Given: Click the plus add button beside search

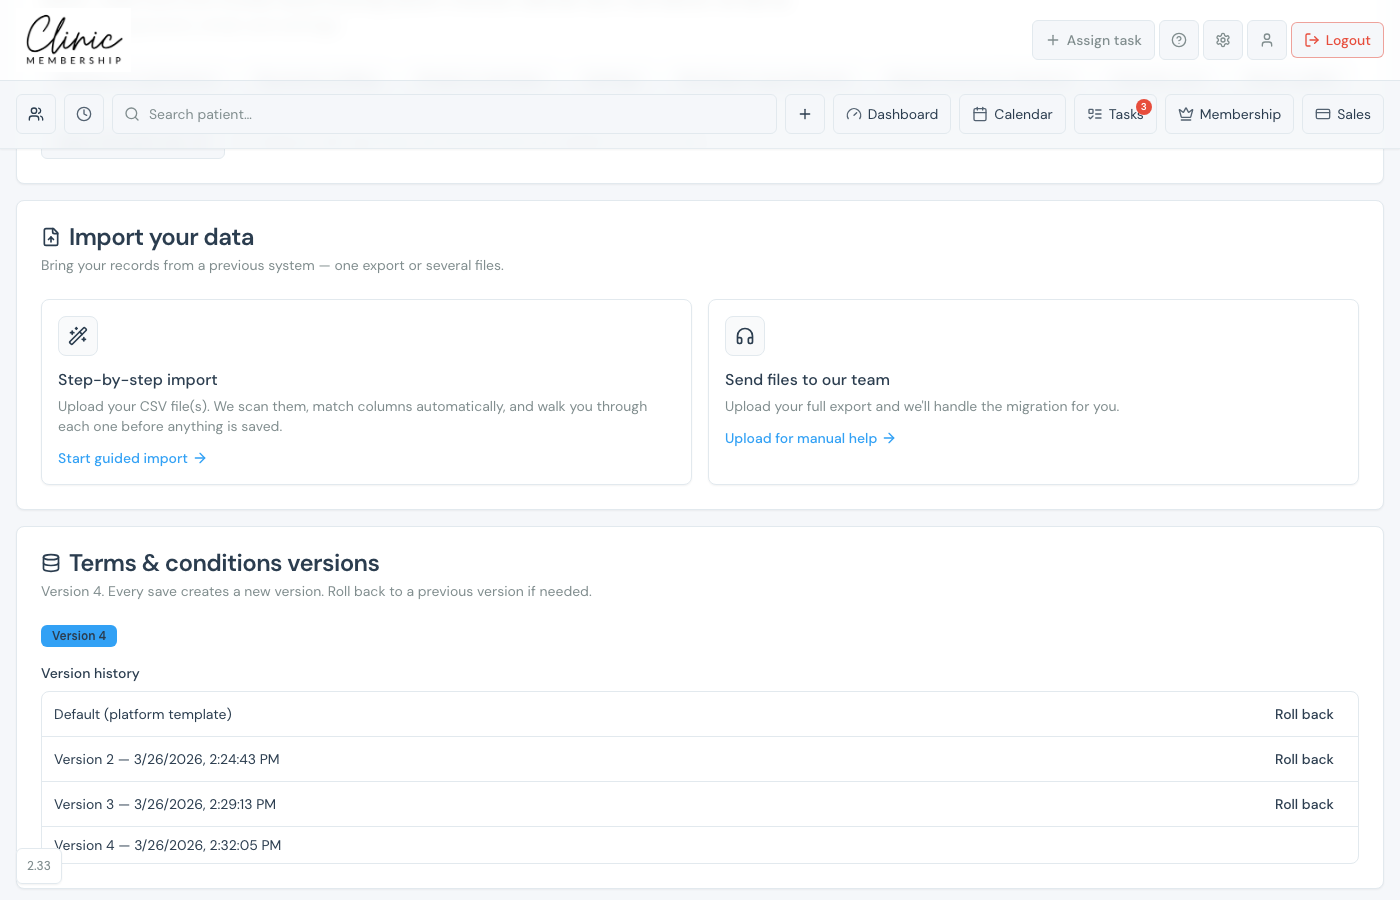Looking at the screenshot, I should pos(805,114).
